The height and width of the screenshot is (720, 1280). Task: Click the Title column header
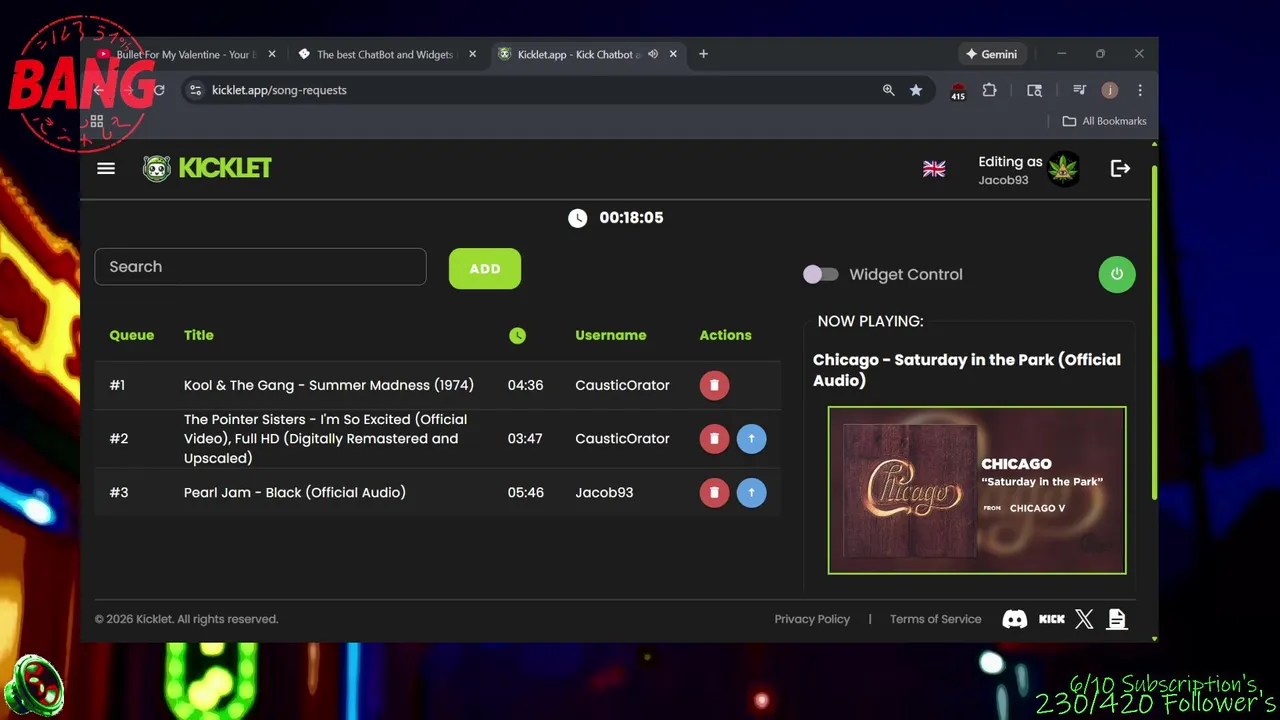[199, 335]
